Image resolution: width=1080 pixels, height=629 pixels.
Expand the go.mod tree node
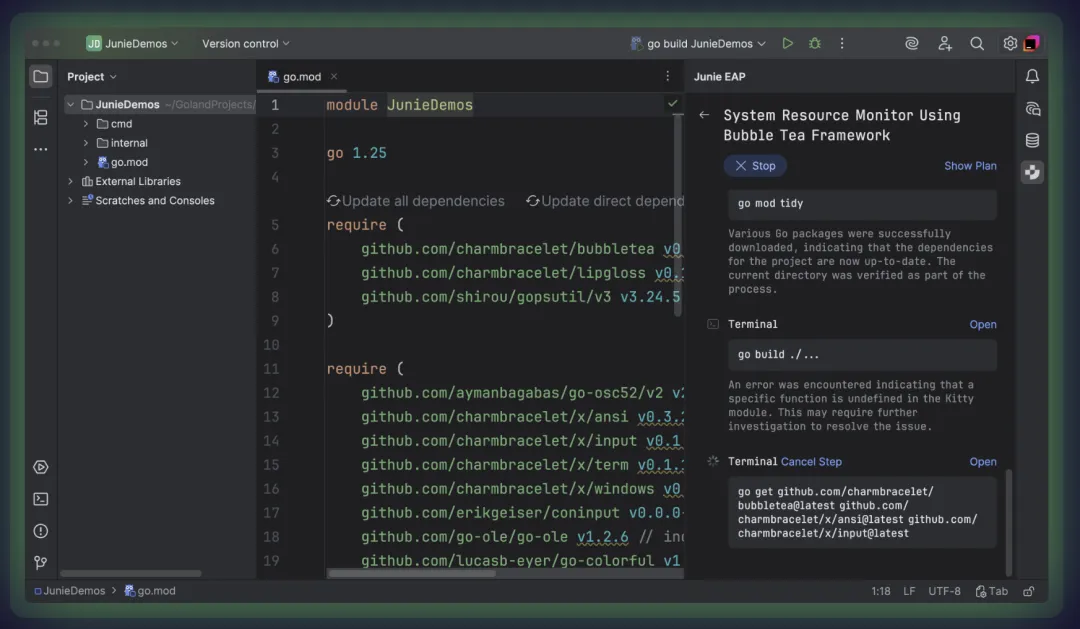[85, 163]
